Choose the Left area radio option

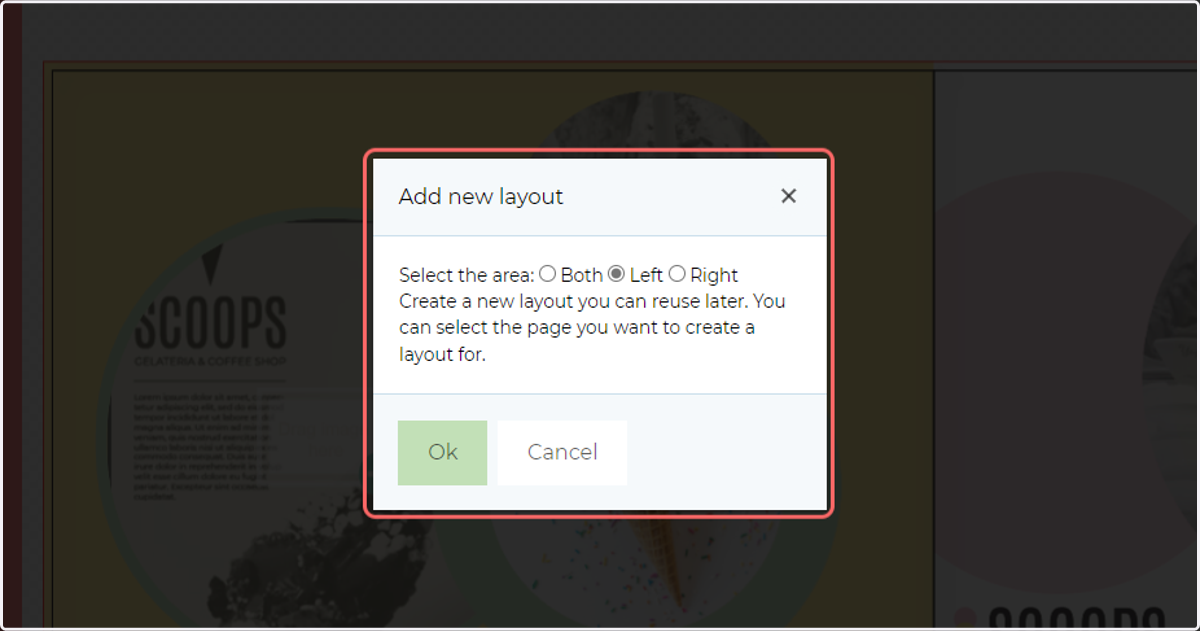click(x=617, y=274)
